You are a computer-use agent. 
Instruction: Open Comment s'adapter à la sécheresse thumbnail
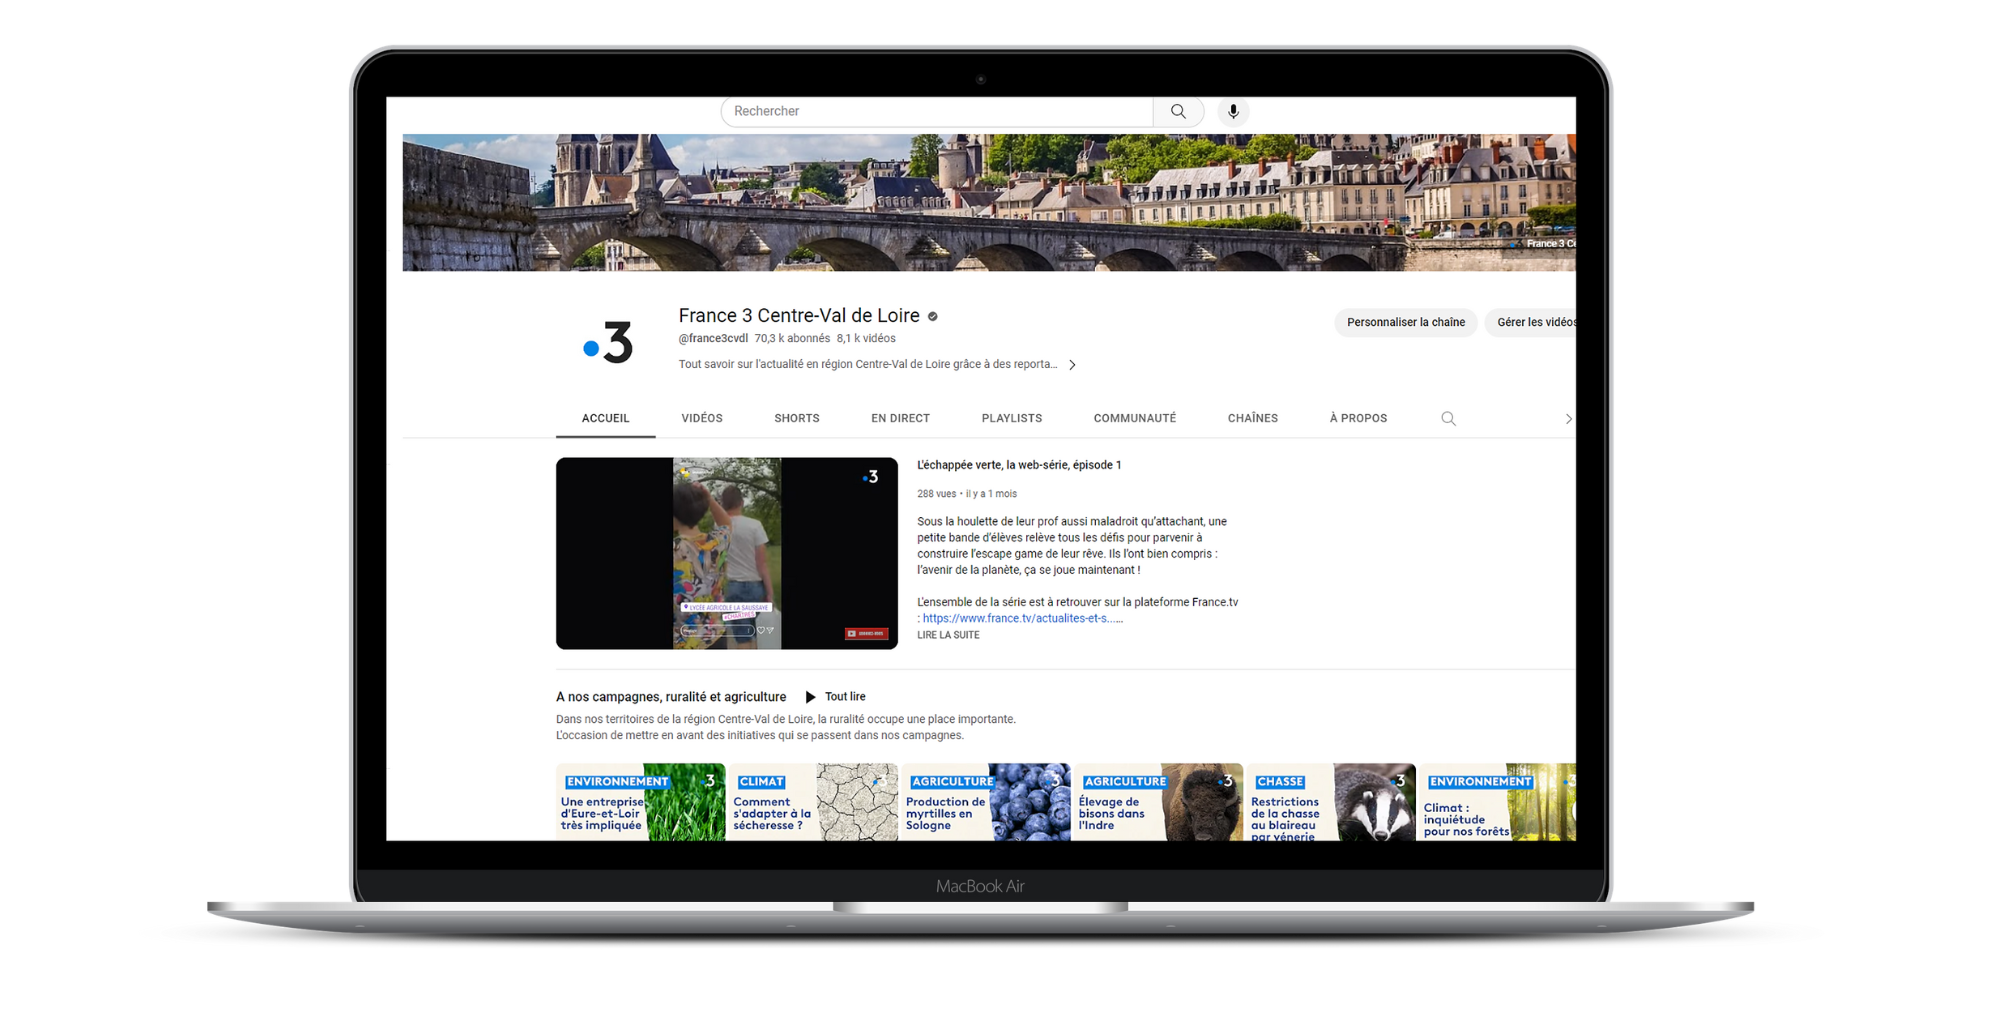(813, 802)
